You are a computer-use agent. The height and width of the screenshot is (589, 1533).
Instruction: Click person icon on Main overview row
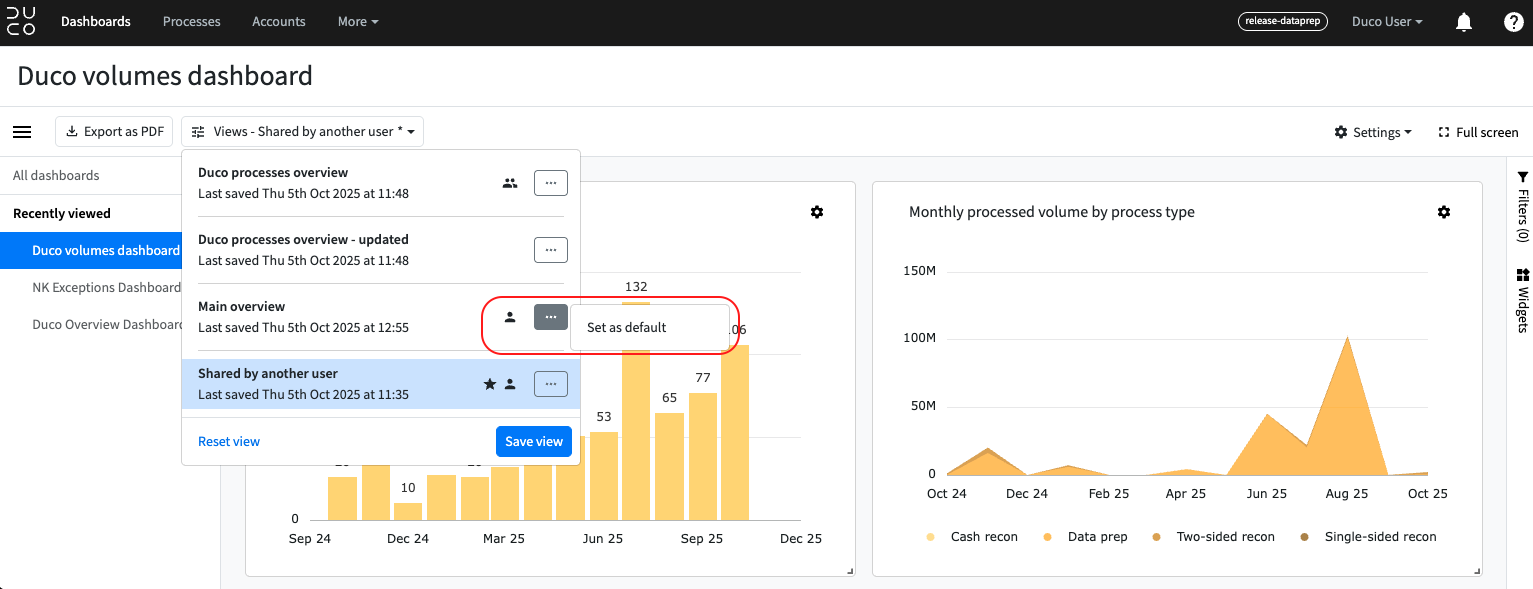(510, 317)
